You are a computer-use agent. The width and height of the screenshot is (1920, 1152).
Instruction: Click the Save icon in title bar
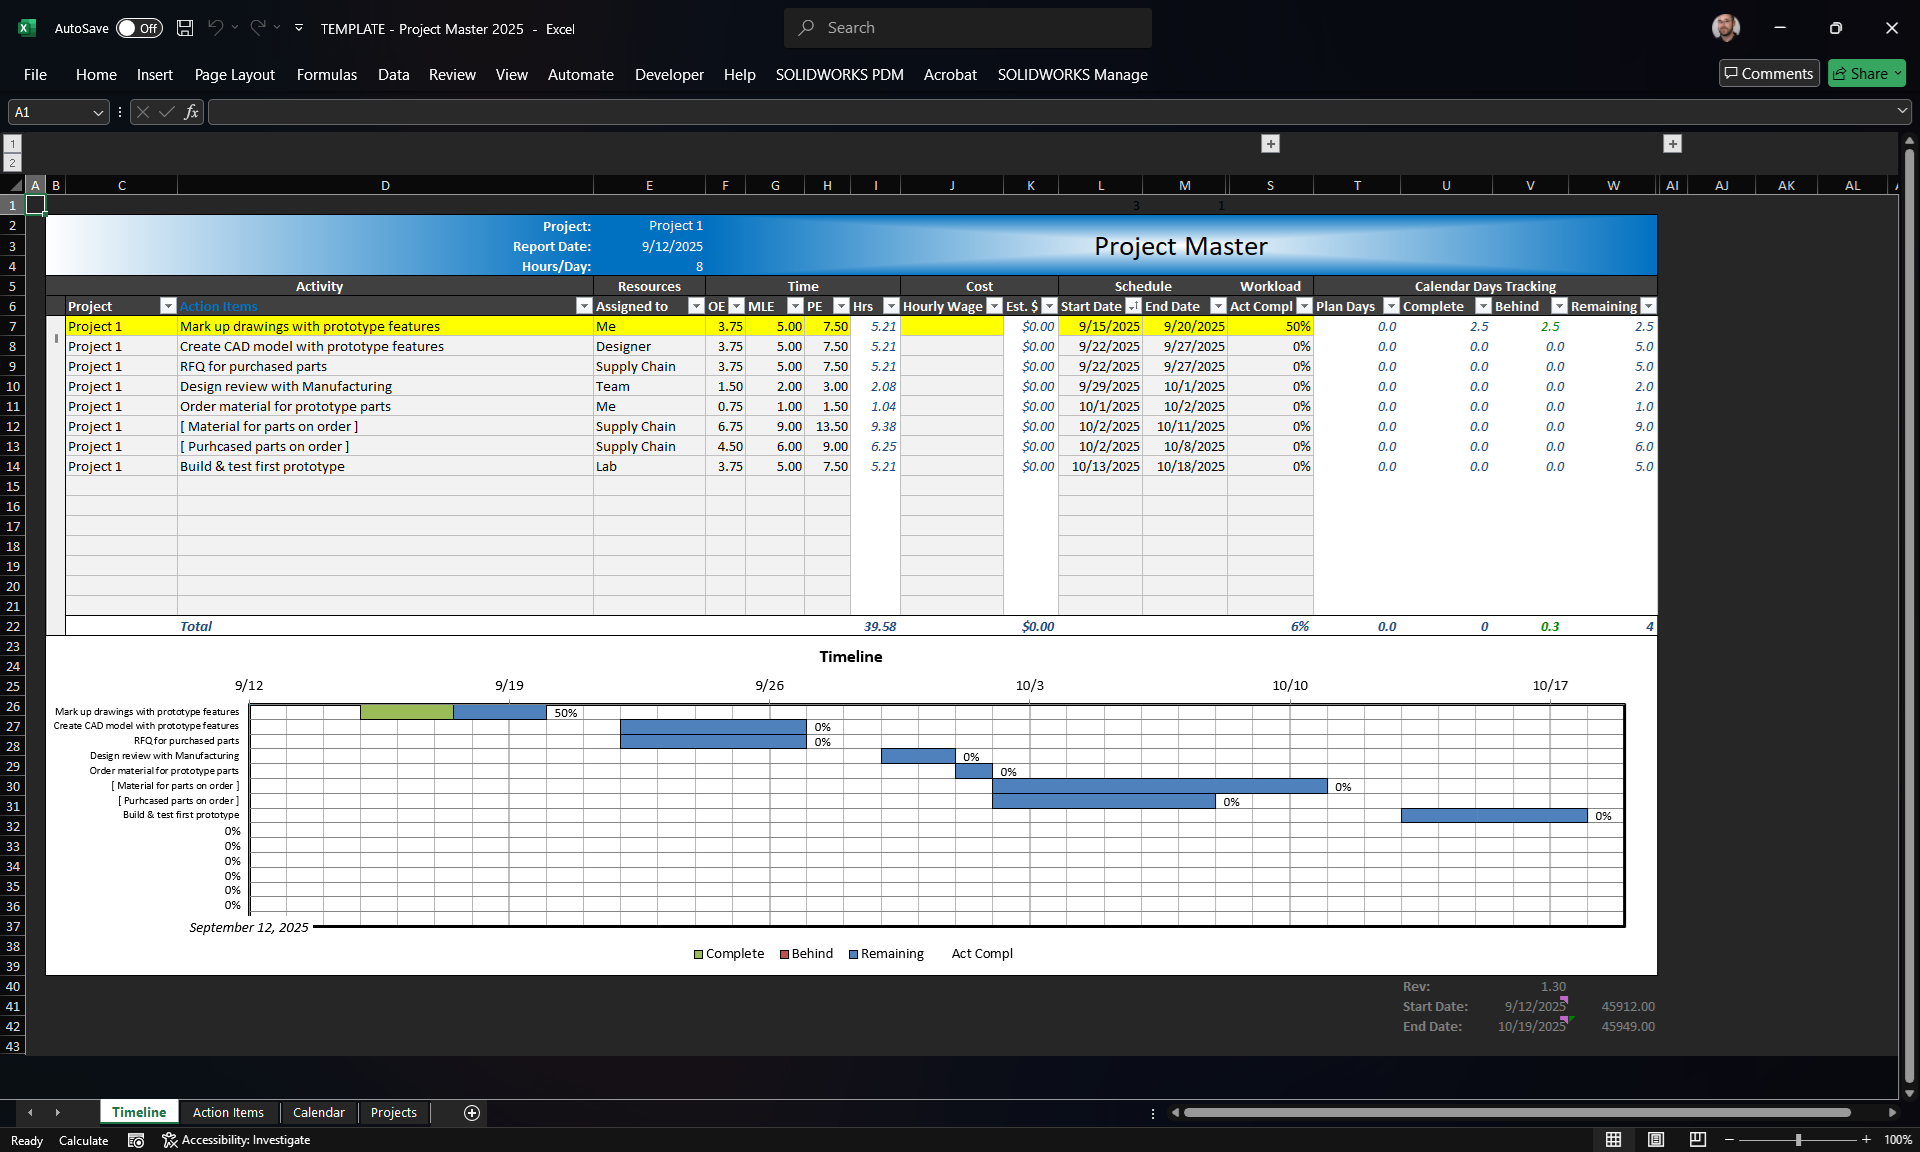pyautogui.click(x=185, y=28)
